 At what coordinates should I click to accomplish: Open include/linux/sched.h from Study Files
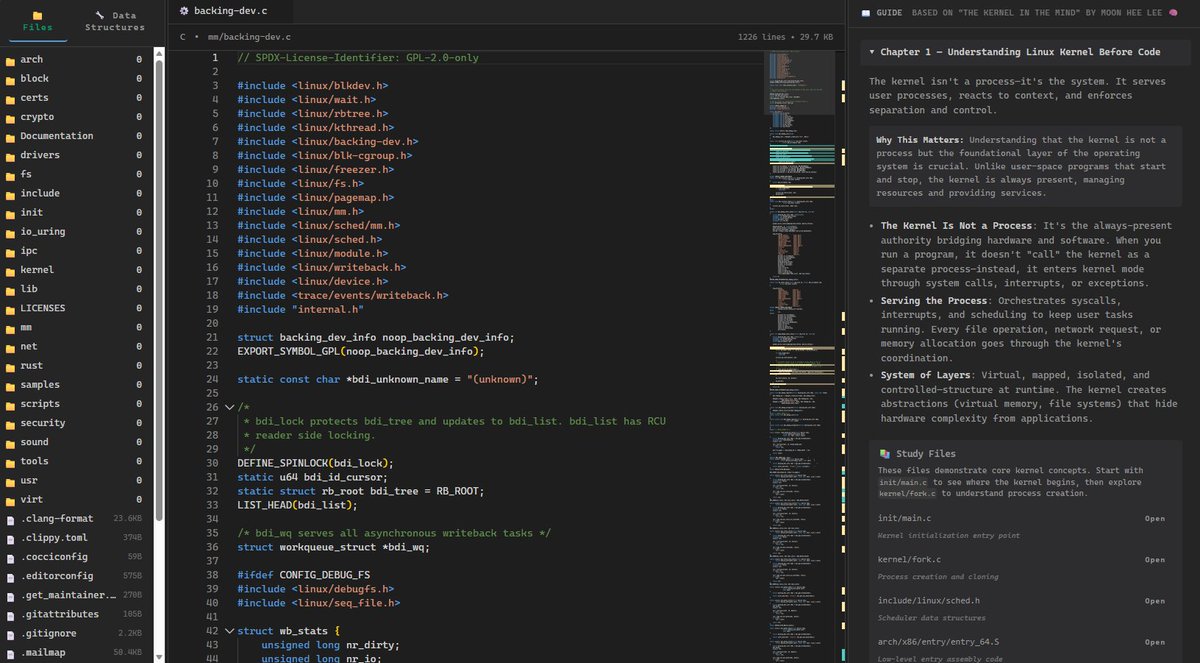pos(1154,601)
